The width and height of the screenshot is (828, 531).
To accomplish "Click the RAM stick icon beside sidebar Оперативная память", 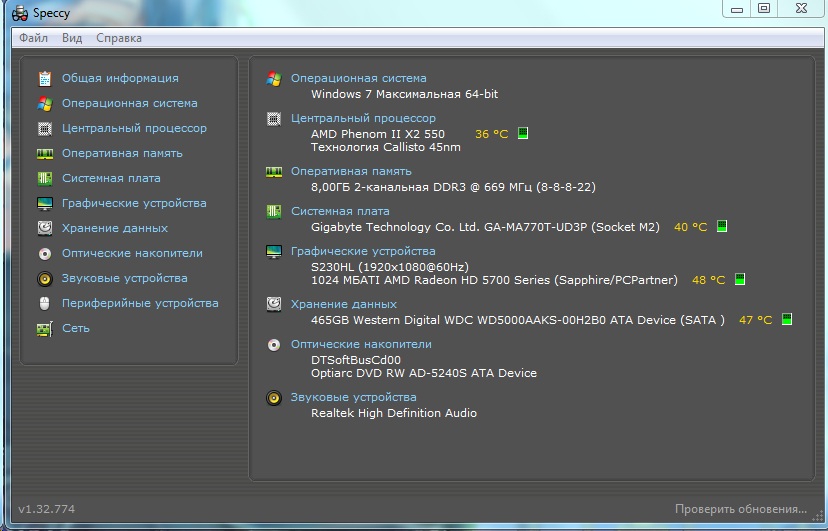I will (45, 154).
